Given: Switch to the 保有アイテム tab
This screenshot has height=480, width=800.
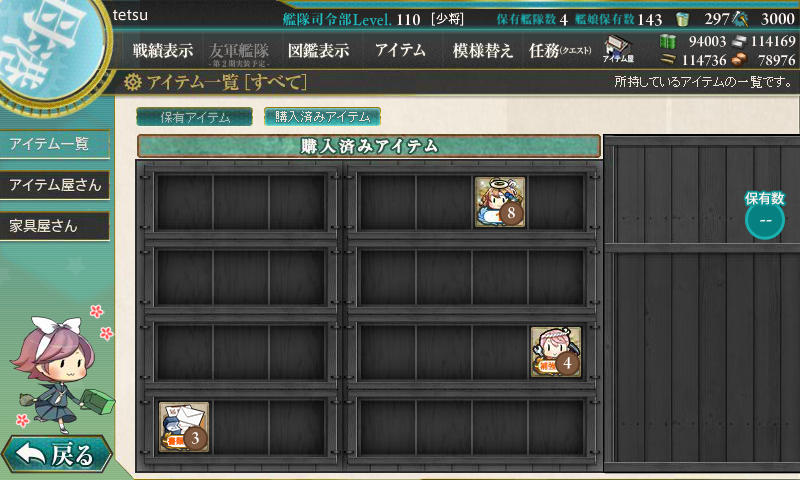Looking at the screenshot, I should pos(194,117).
